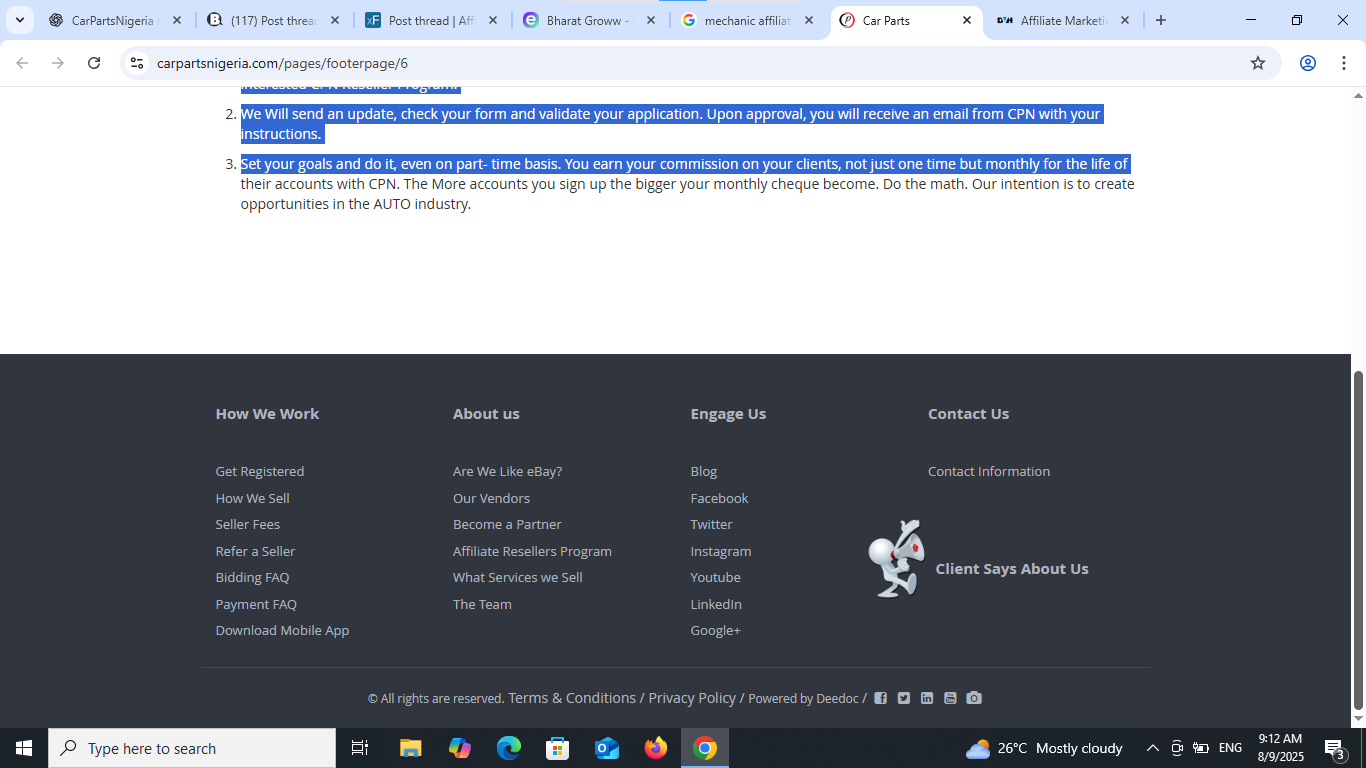The image size is (1366, 768).
Task: Open Are We Like eBay? link
Action: [507, 471]
